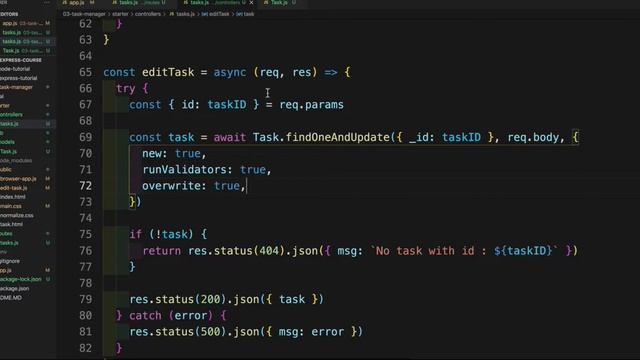The image size is (640, 360).
Task: Close the active controllers tasks.js tab
Action: (251, 2)
